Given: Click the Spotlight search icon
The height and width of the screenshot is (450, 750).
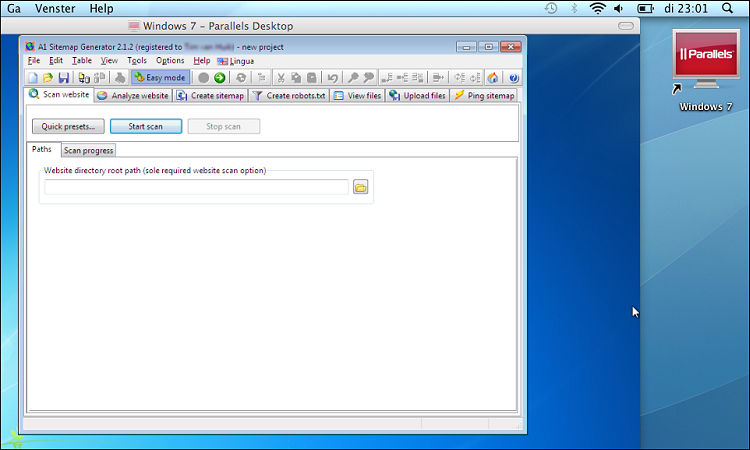Looking at the screenshot, I should pyautogui.click(x=727, y=8).
